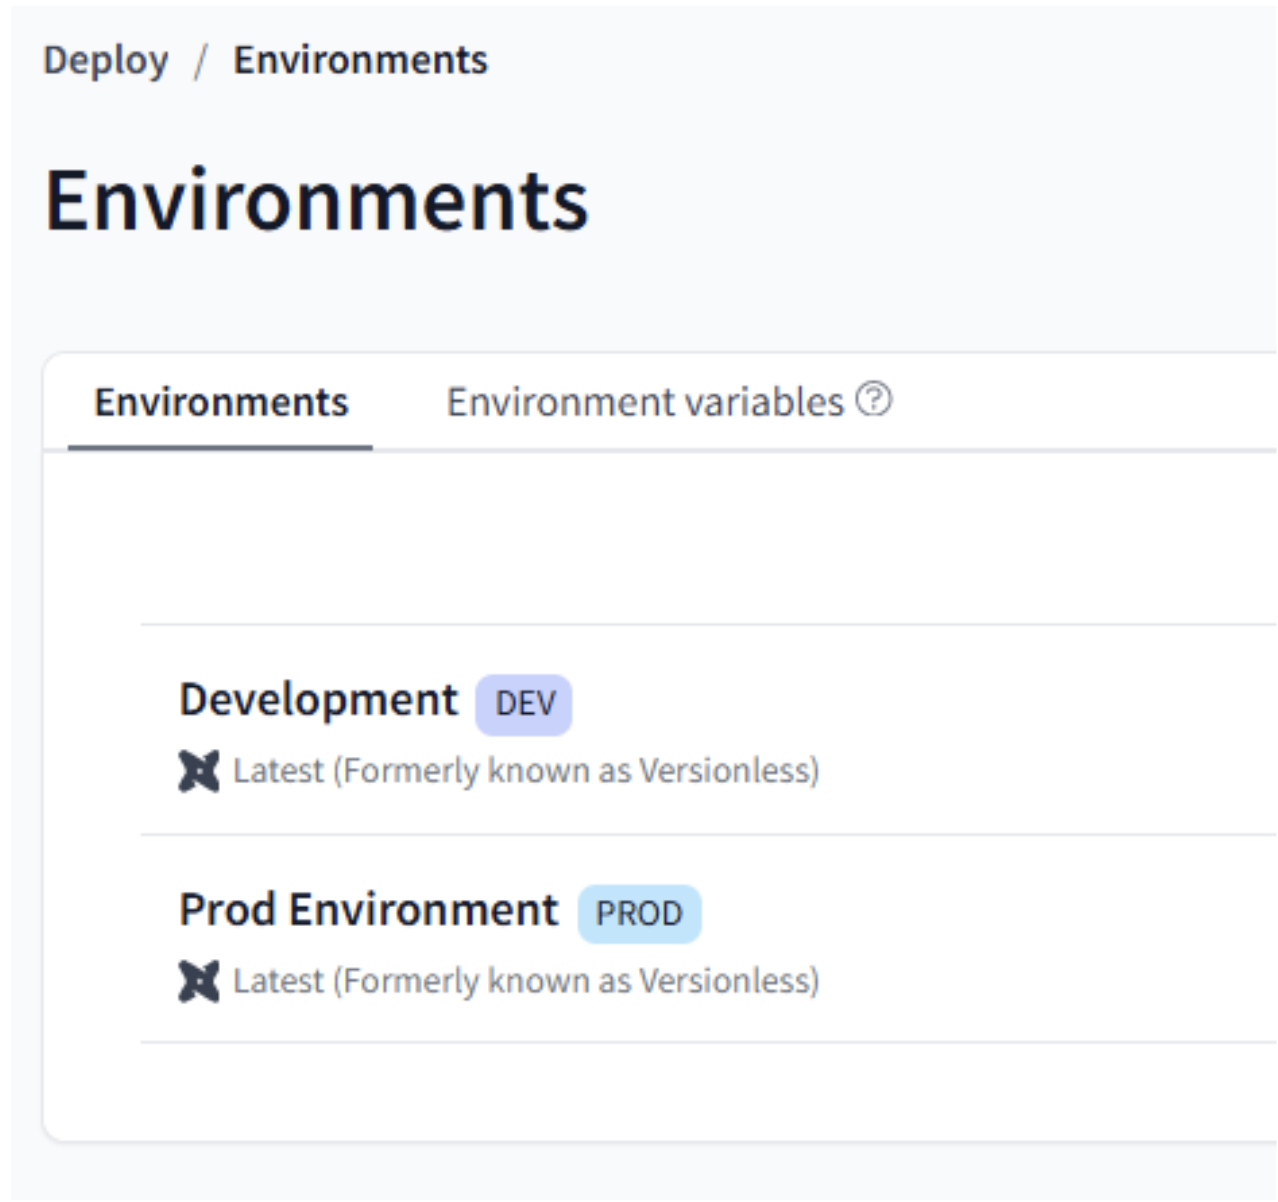Open the Development environment
This screenshot has width=1278, height=1202.
click(318, 699)
